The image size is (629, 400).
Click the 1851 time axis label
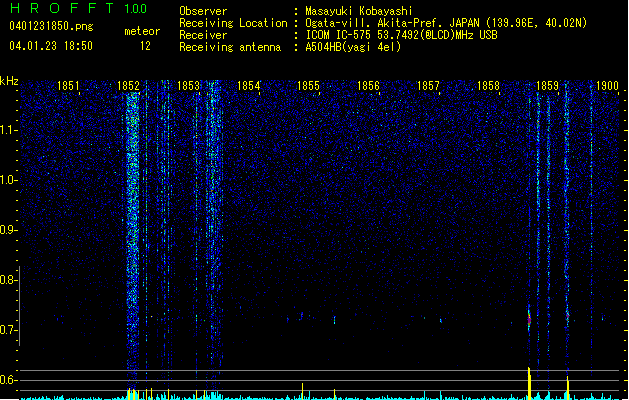68,86
